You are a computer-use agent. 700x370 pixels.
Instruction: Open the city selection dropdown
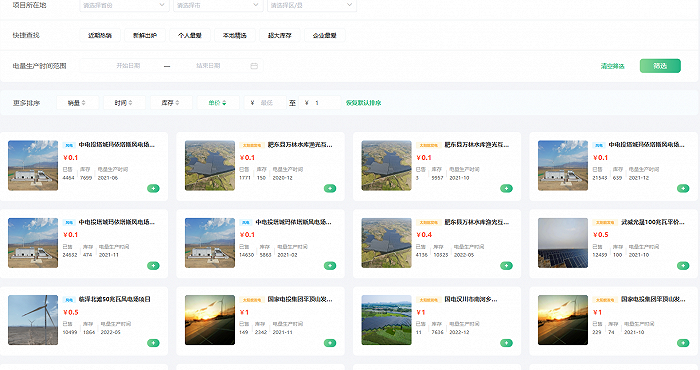[218, 5]
